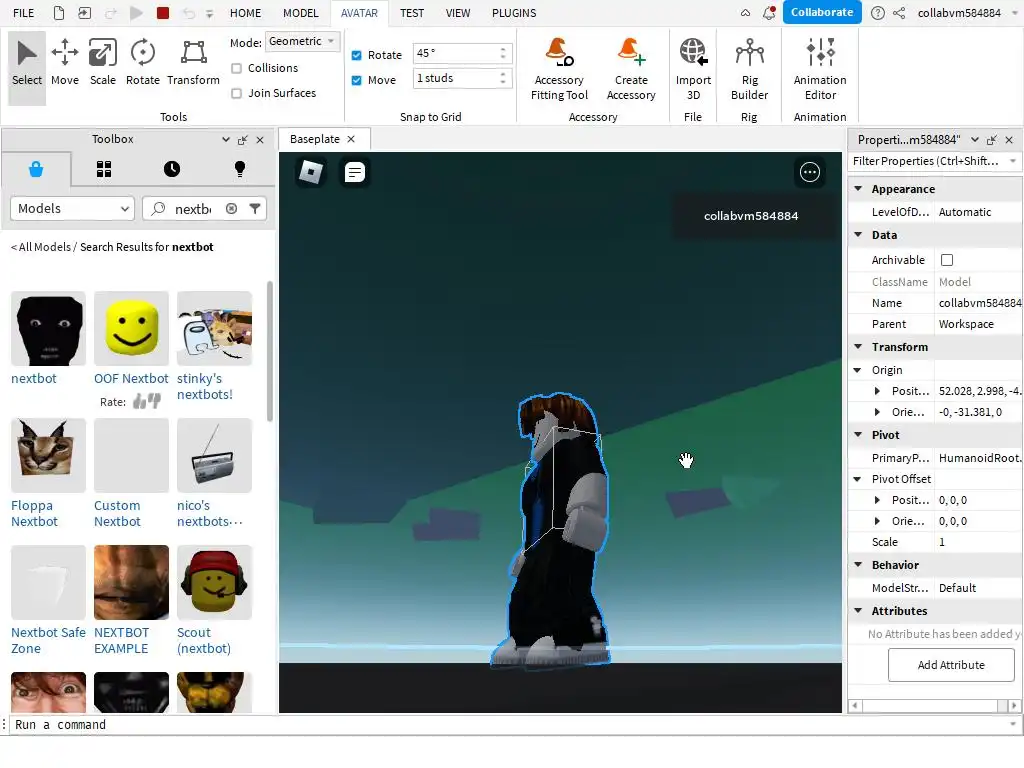The width and height of the screenshot is (1024, 768).
Task: Open the Animation Editor
Action: tap(820, 69)
